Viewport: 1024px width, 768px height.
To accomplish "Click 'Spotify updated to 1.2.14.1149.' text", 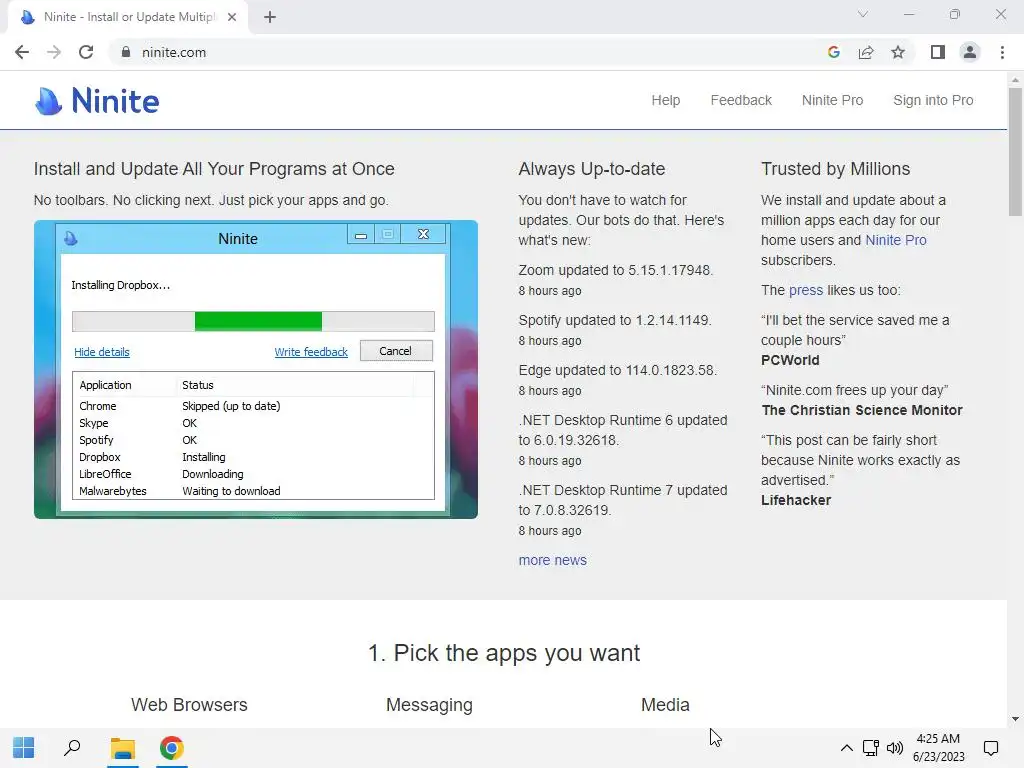I will 615,321.
